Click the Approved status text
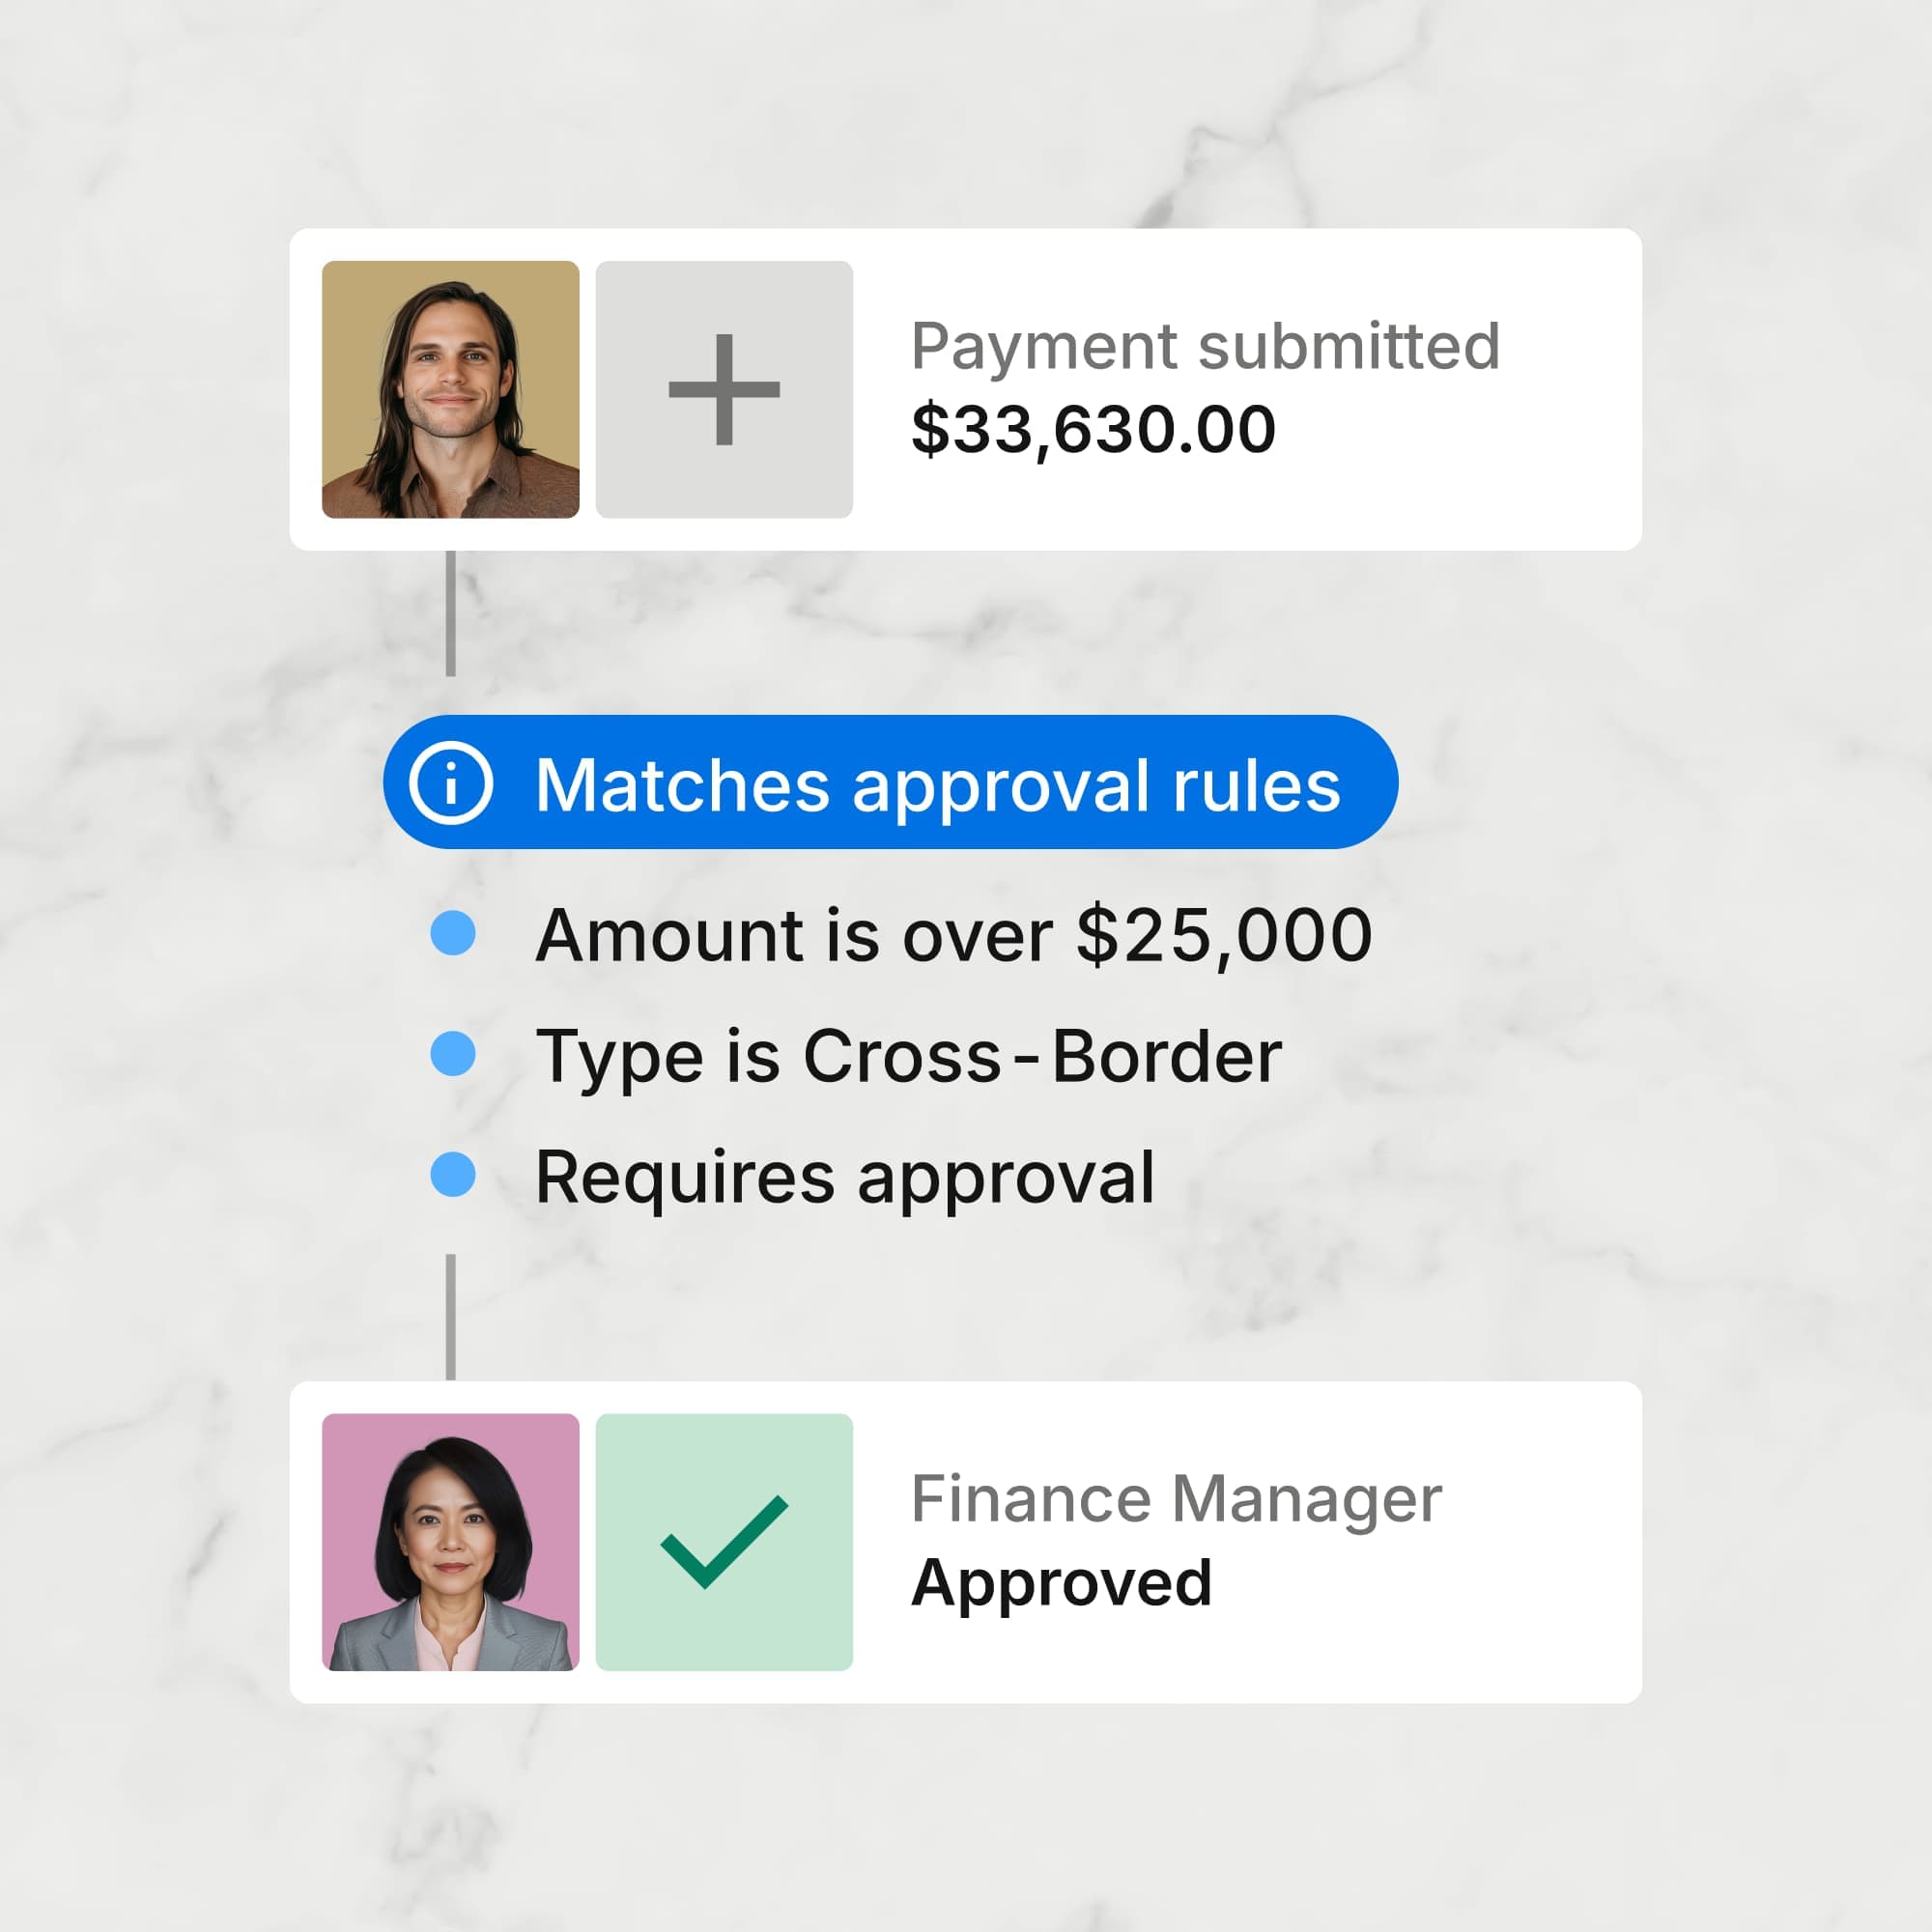 click(x=1061, y=1583)
